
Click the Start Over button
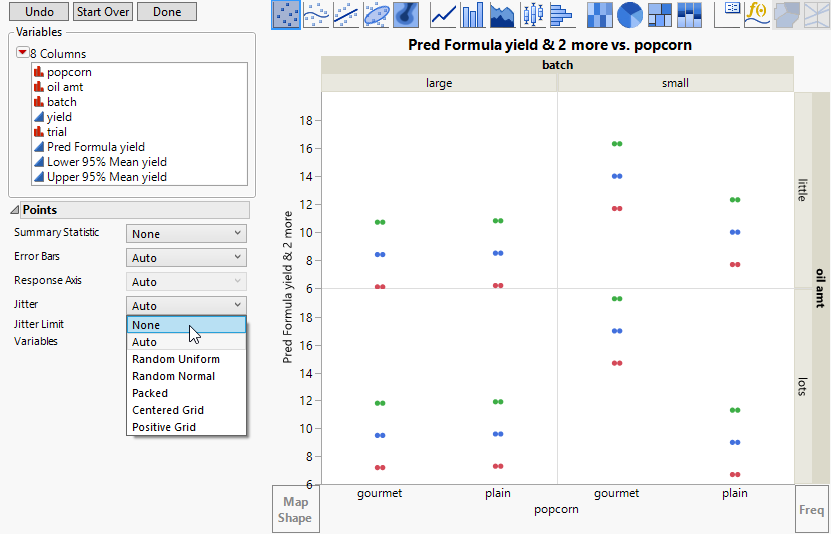coord(103,12)
